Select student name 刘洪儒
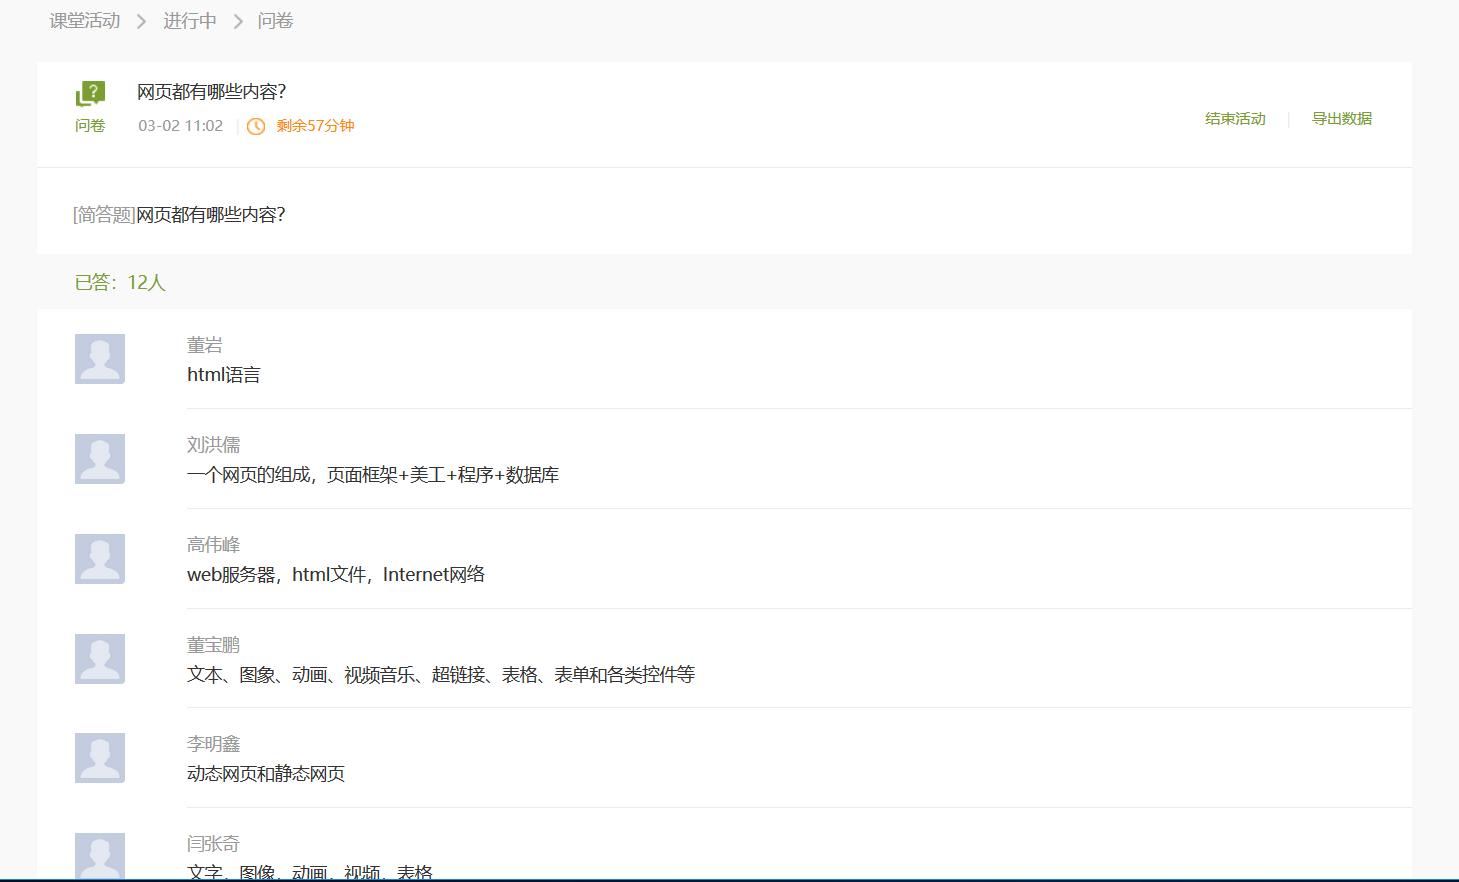The width and height of the screenshot is (1459, 882). click(213, 445)
